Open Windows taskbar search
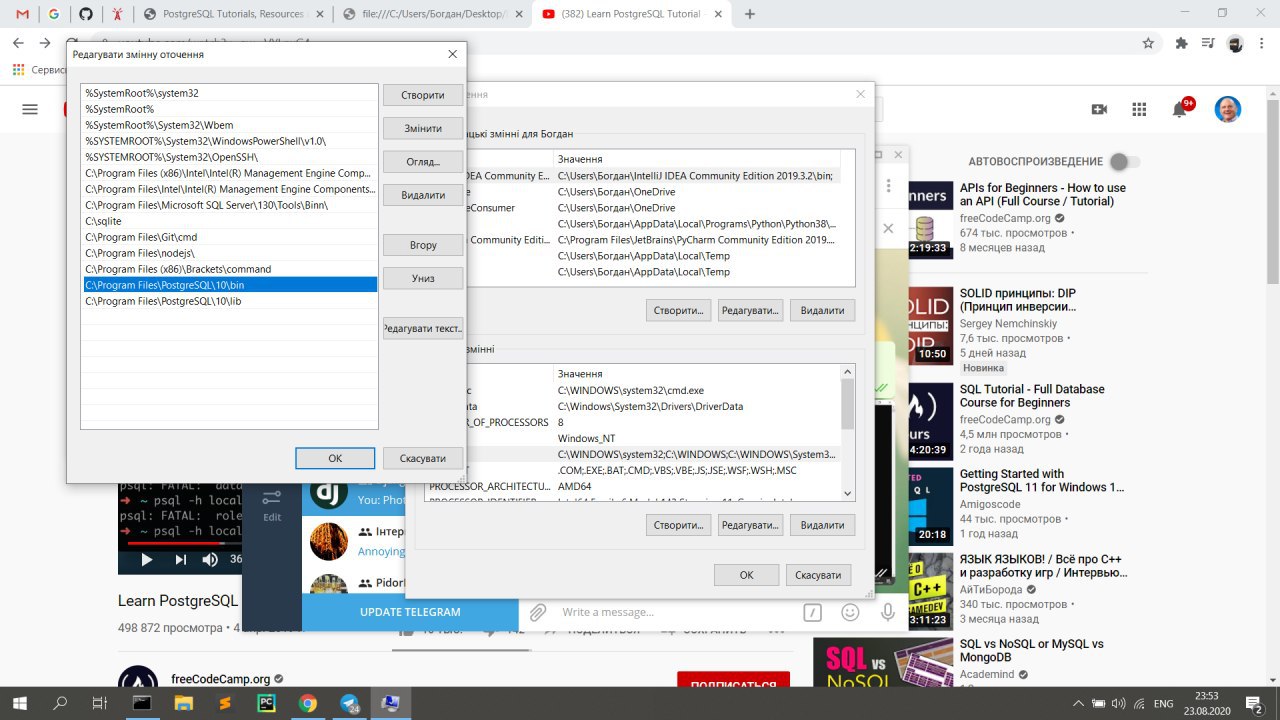 coord(60,703)
